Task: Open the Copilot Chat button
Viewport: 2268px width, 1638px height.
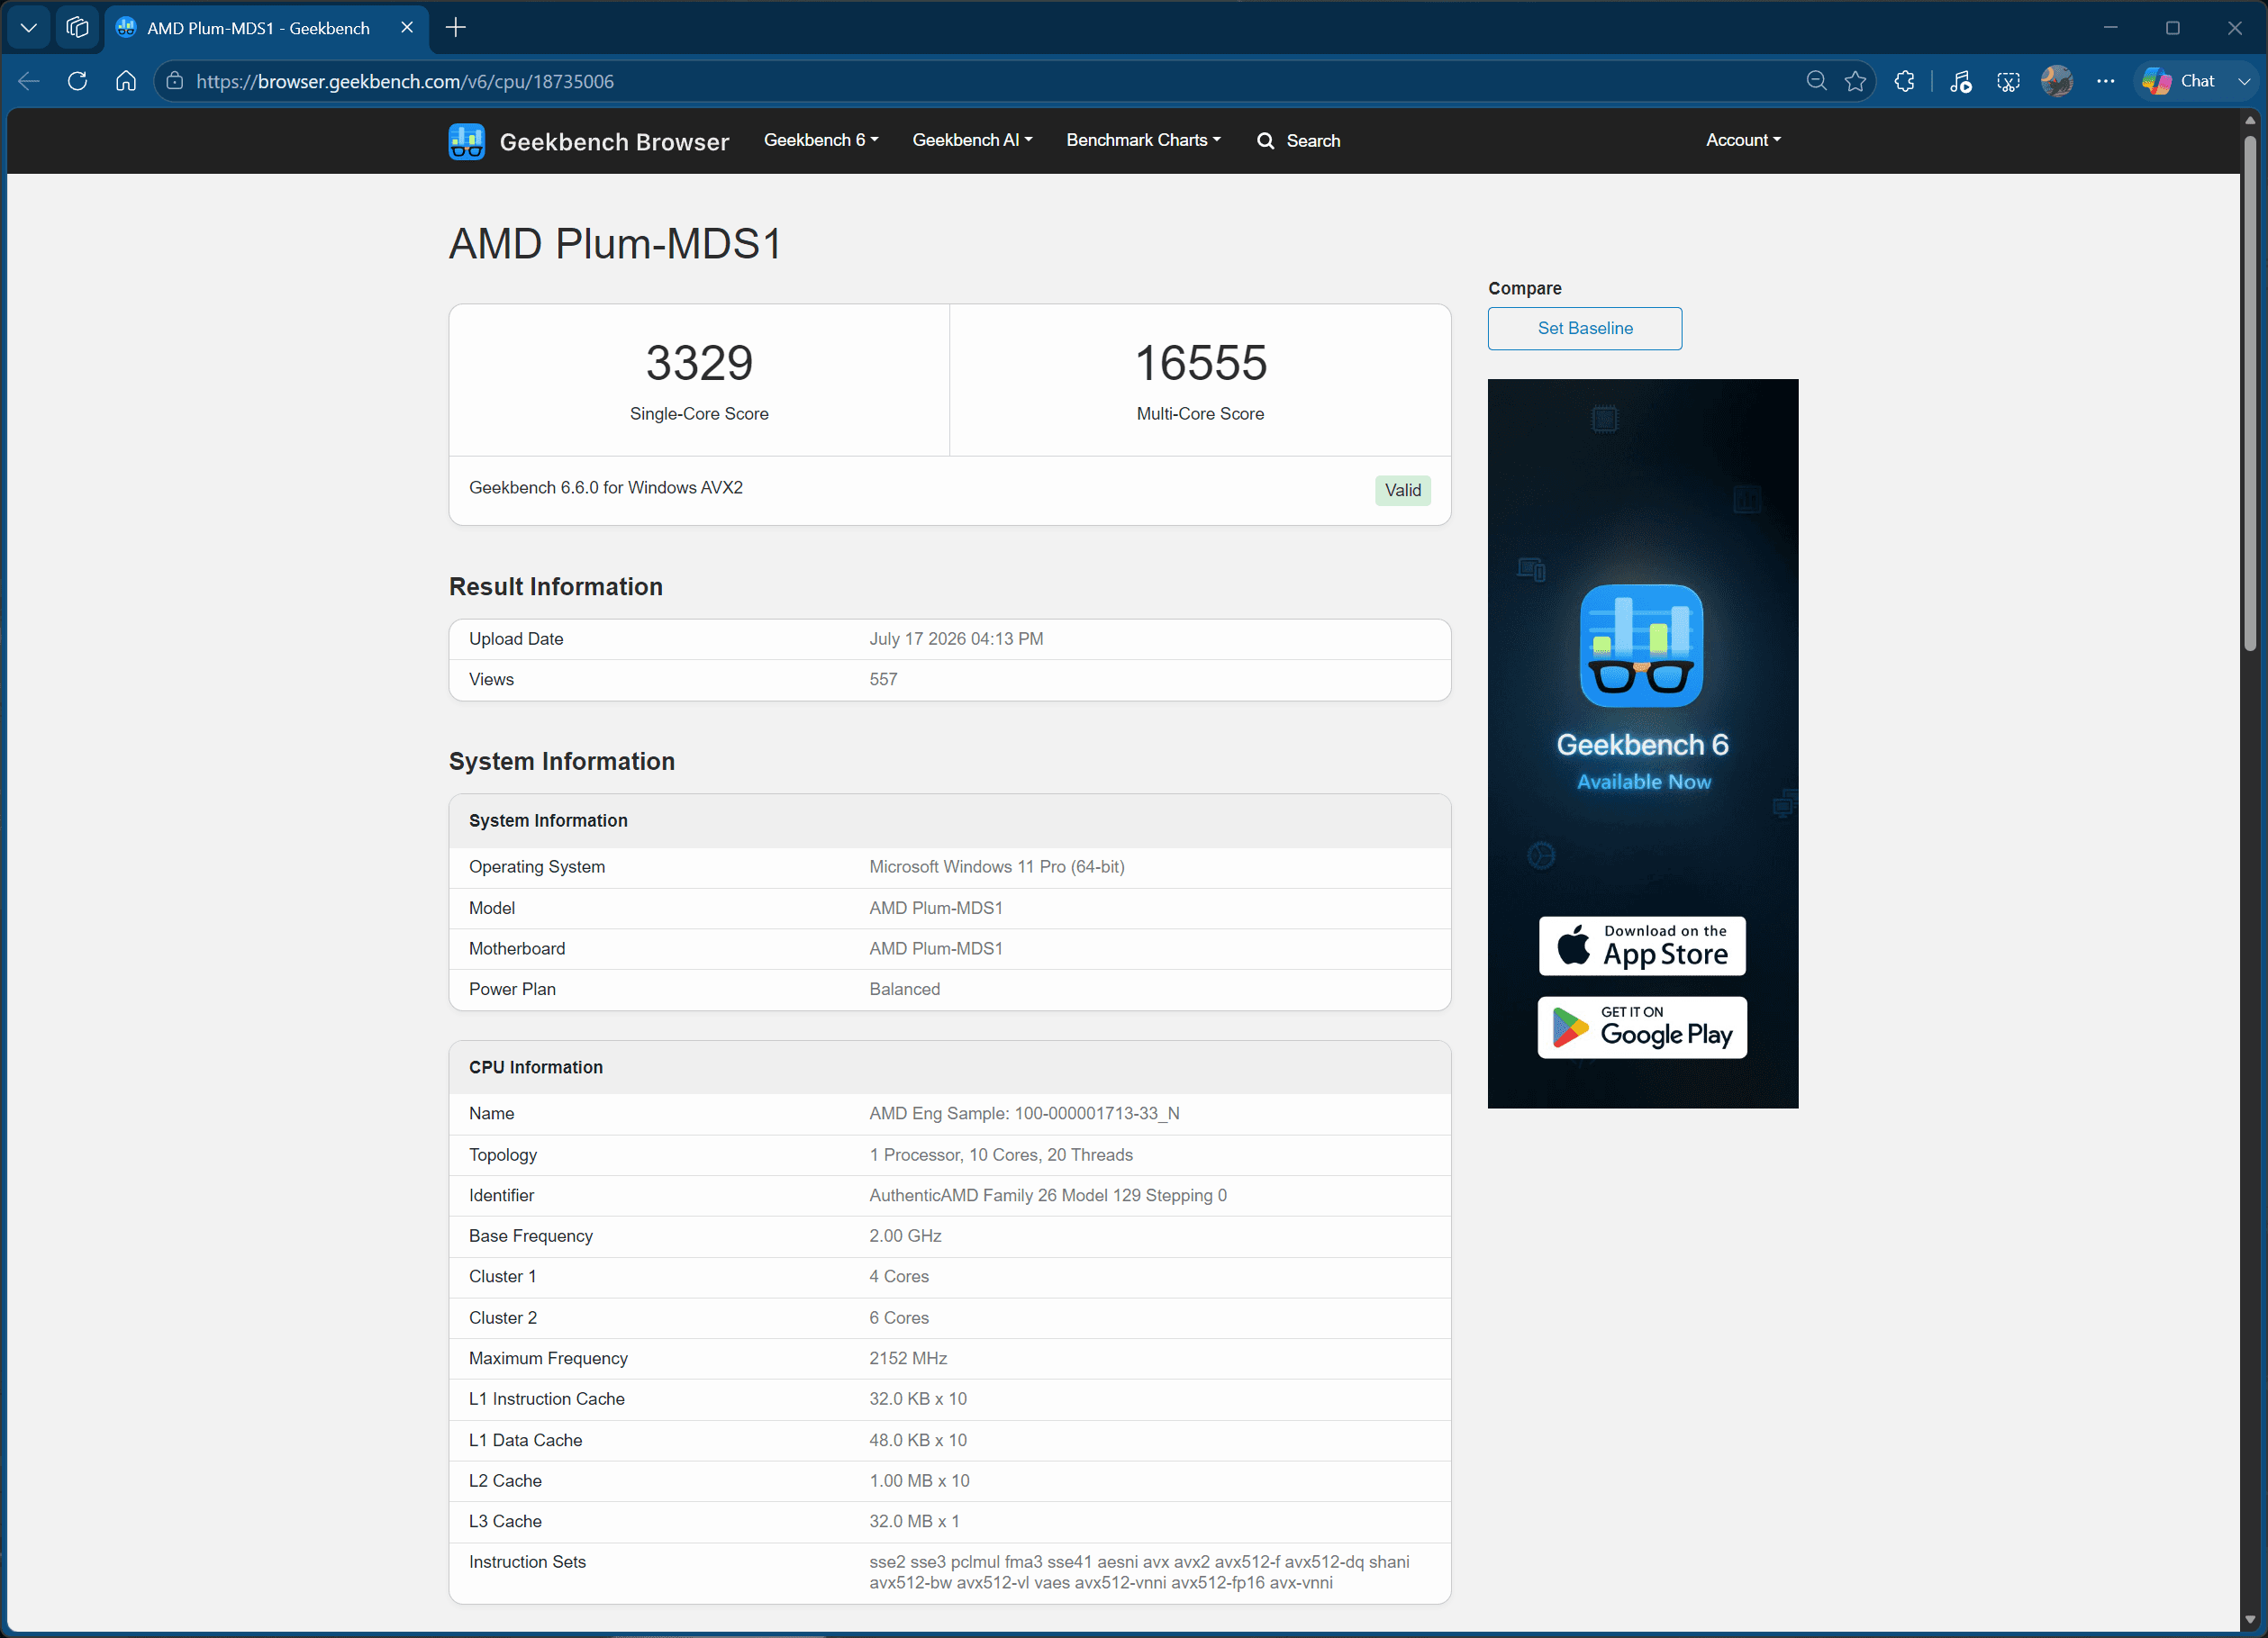Action: pos(2178,81)
